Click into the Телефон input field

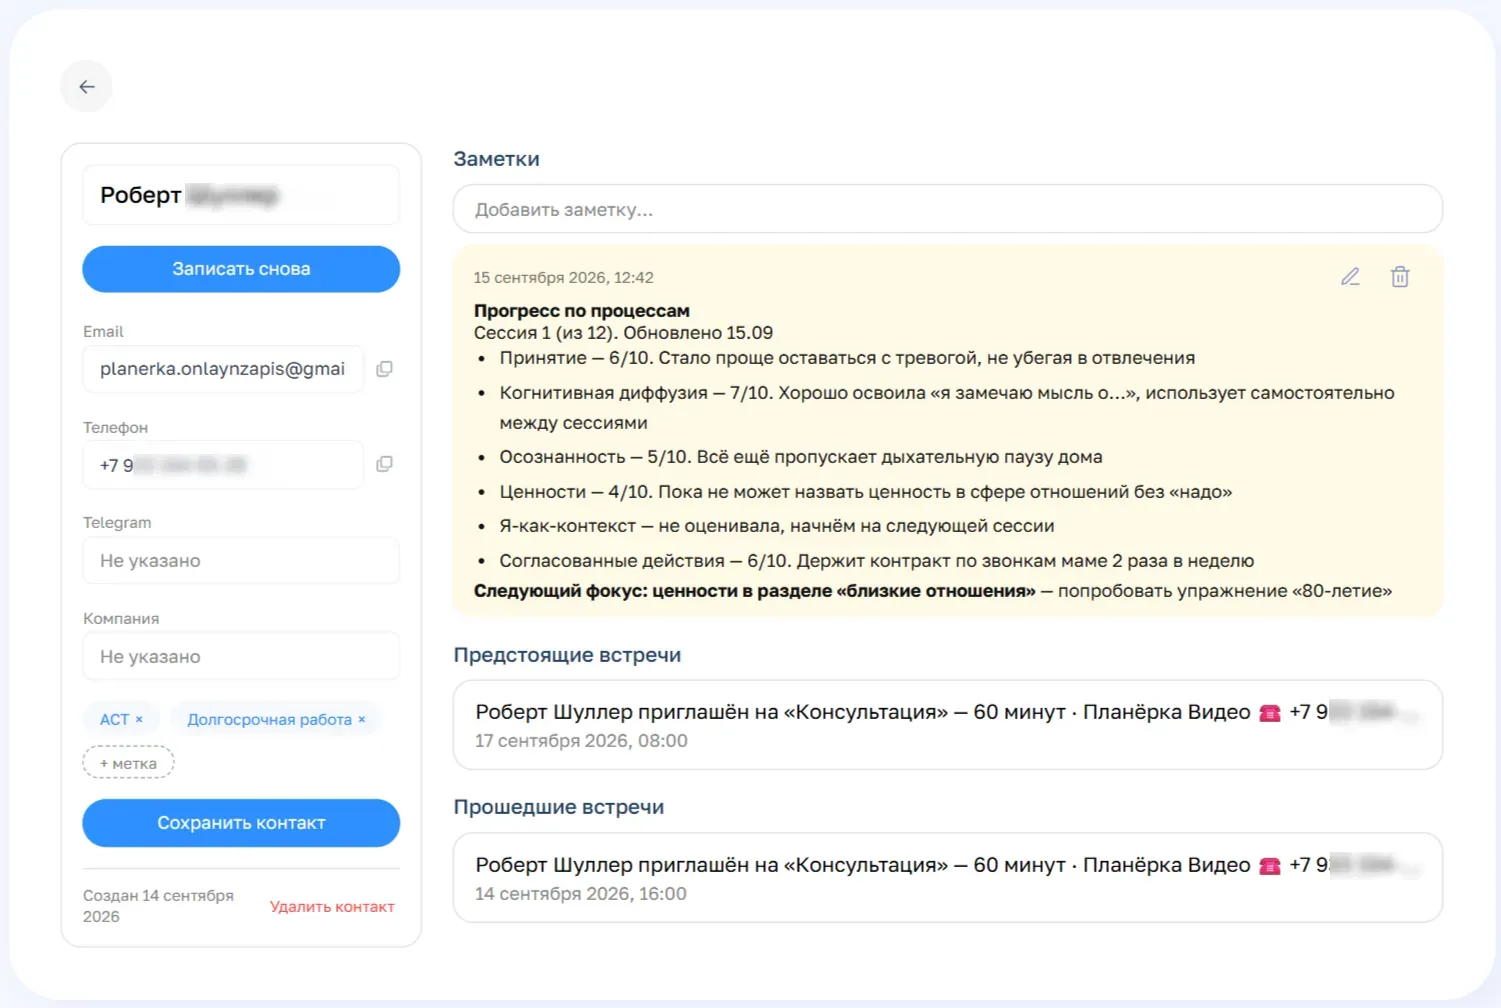coord(223,465)
